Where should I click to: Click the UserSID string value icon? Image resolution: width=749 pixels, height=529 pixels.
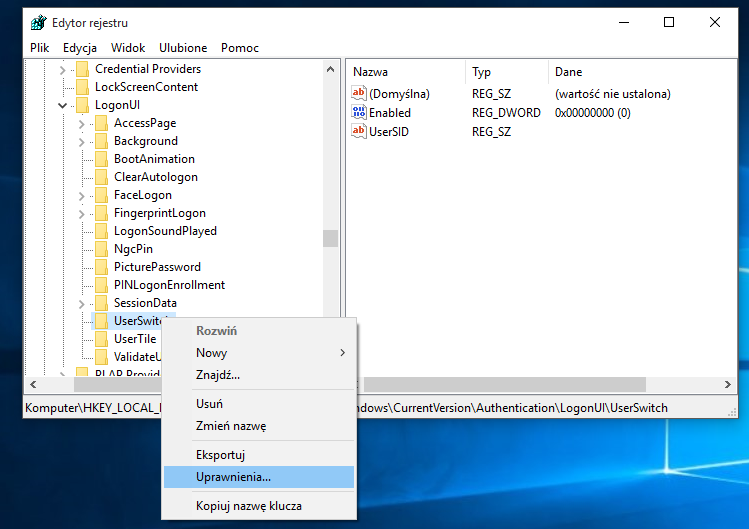(359, 131)
